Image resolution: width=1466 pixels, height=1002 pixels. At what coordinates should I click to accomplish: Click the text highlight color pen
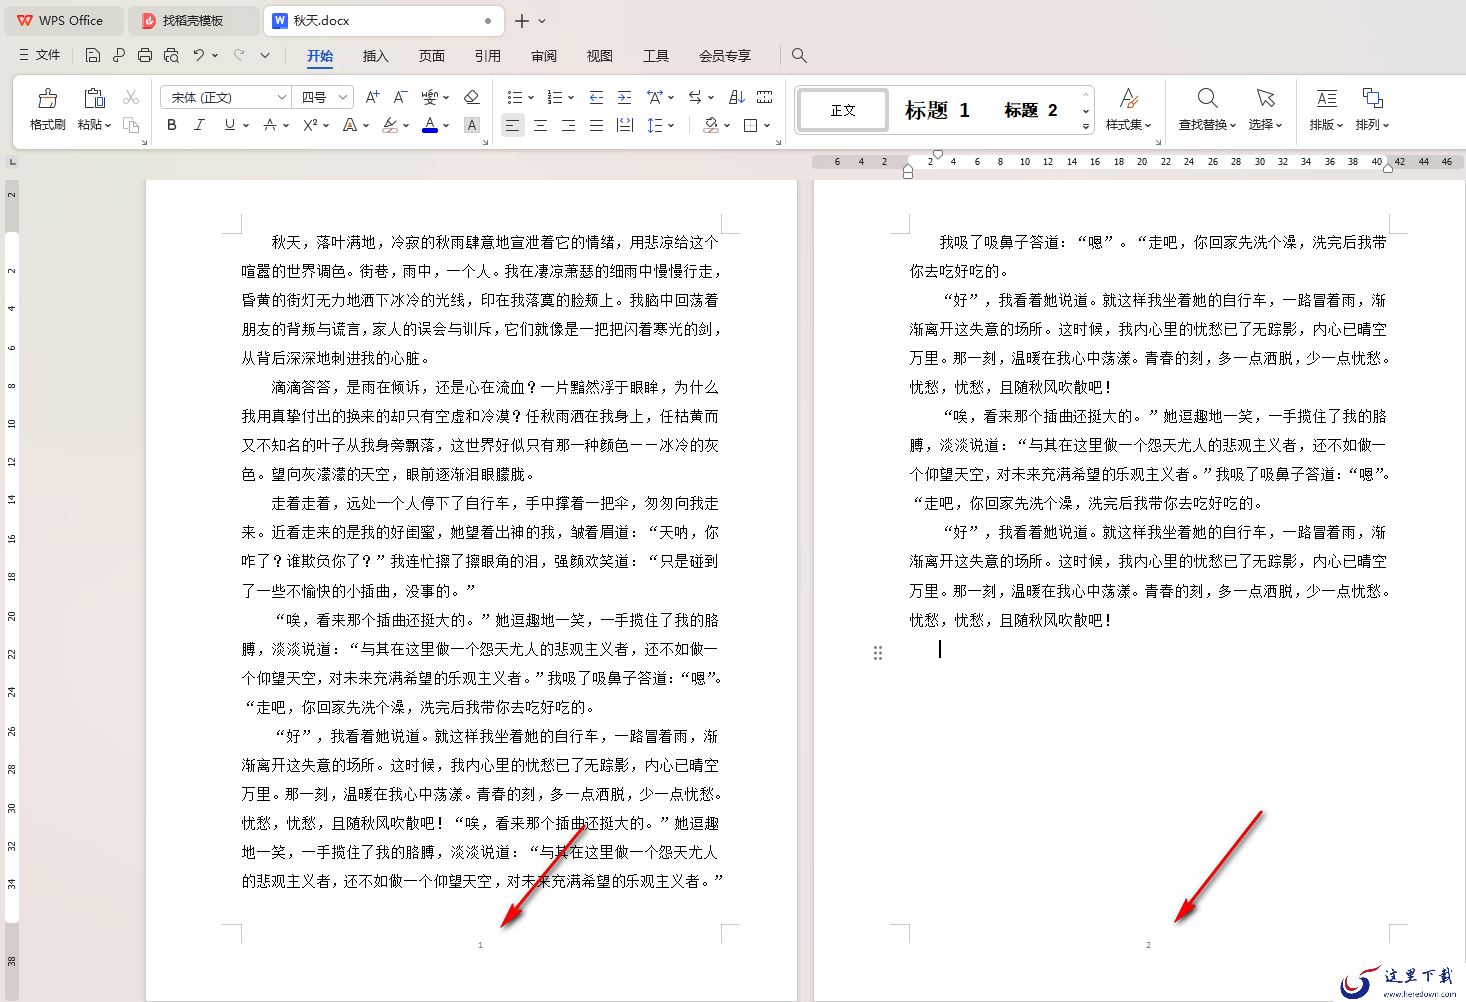click(x=390, y=125)
